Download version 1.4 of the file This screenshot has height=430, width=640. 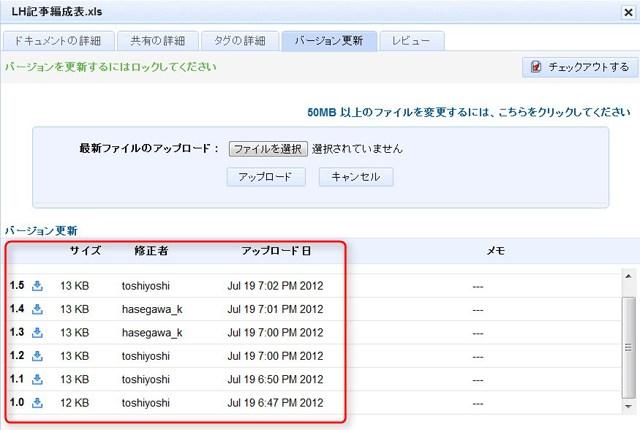(x=37, y=309)
